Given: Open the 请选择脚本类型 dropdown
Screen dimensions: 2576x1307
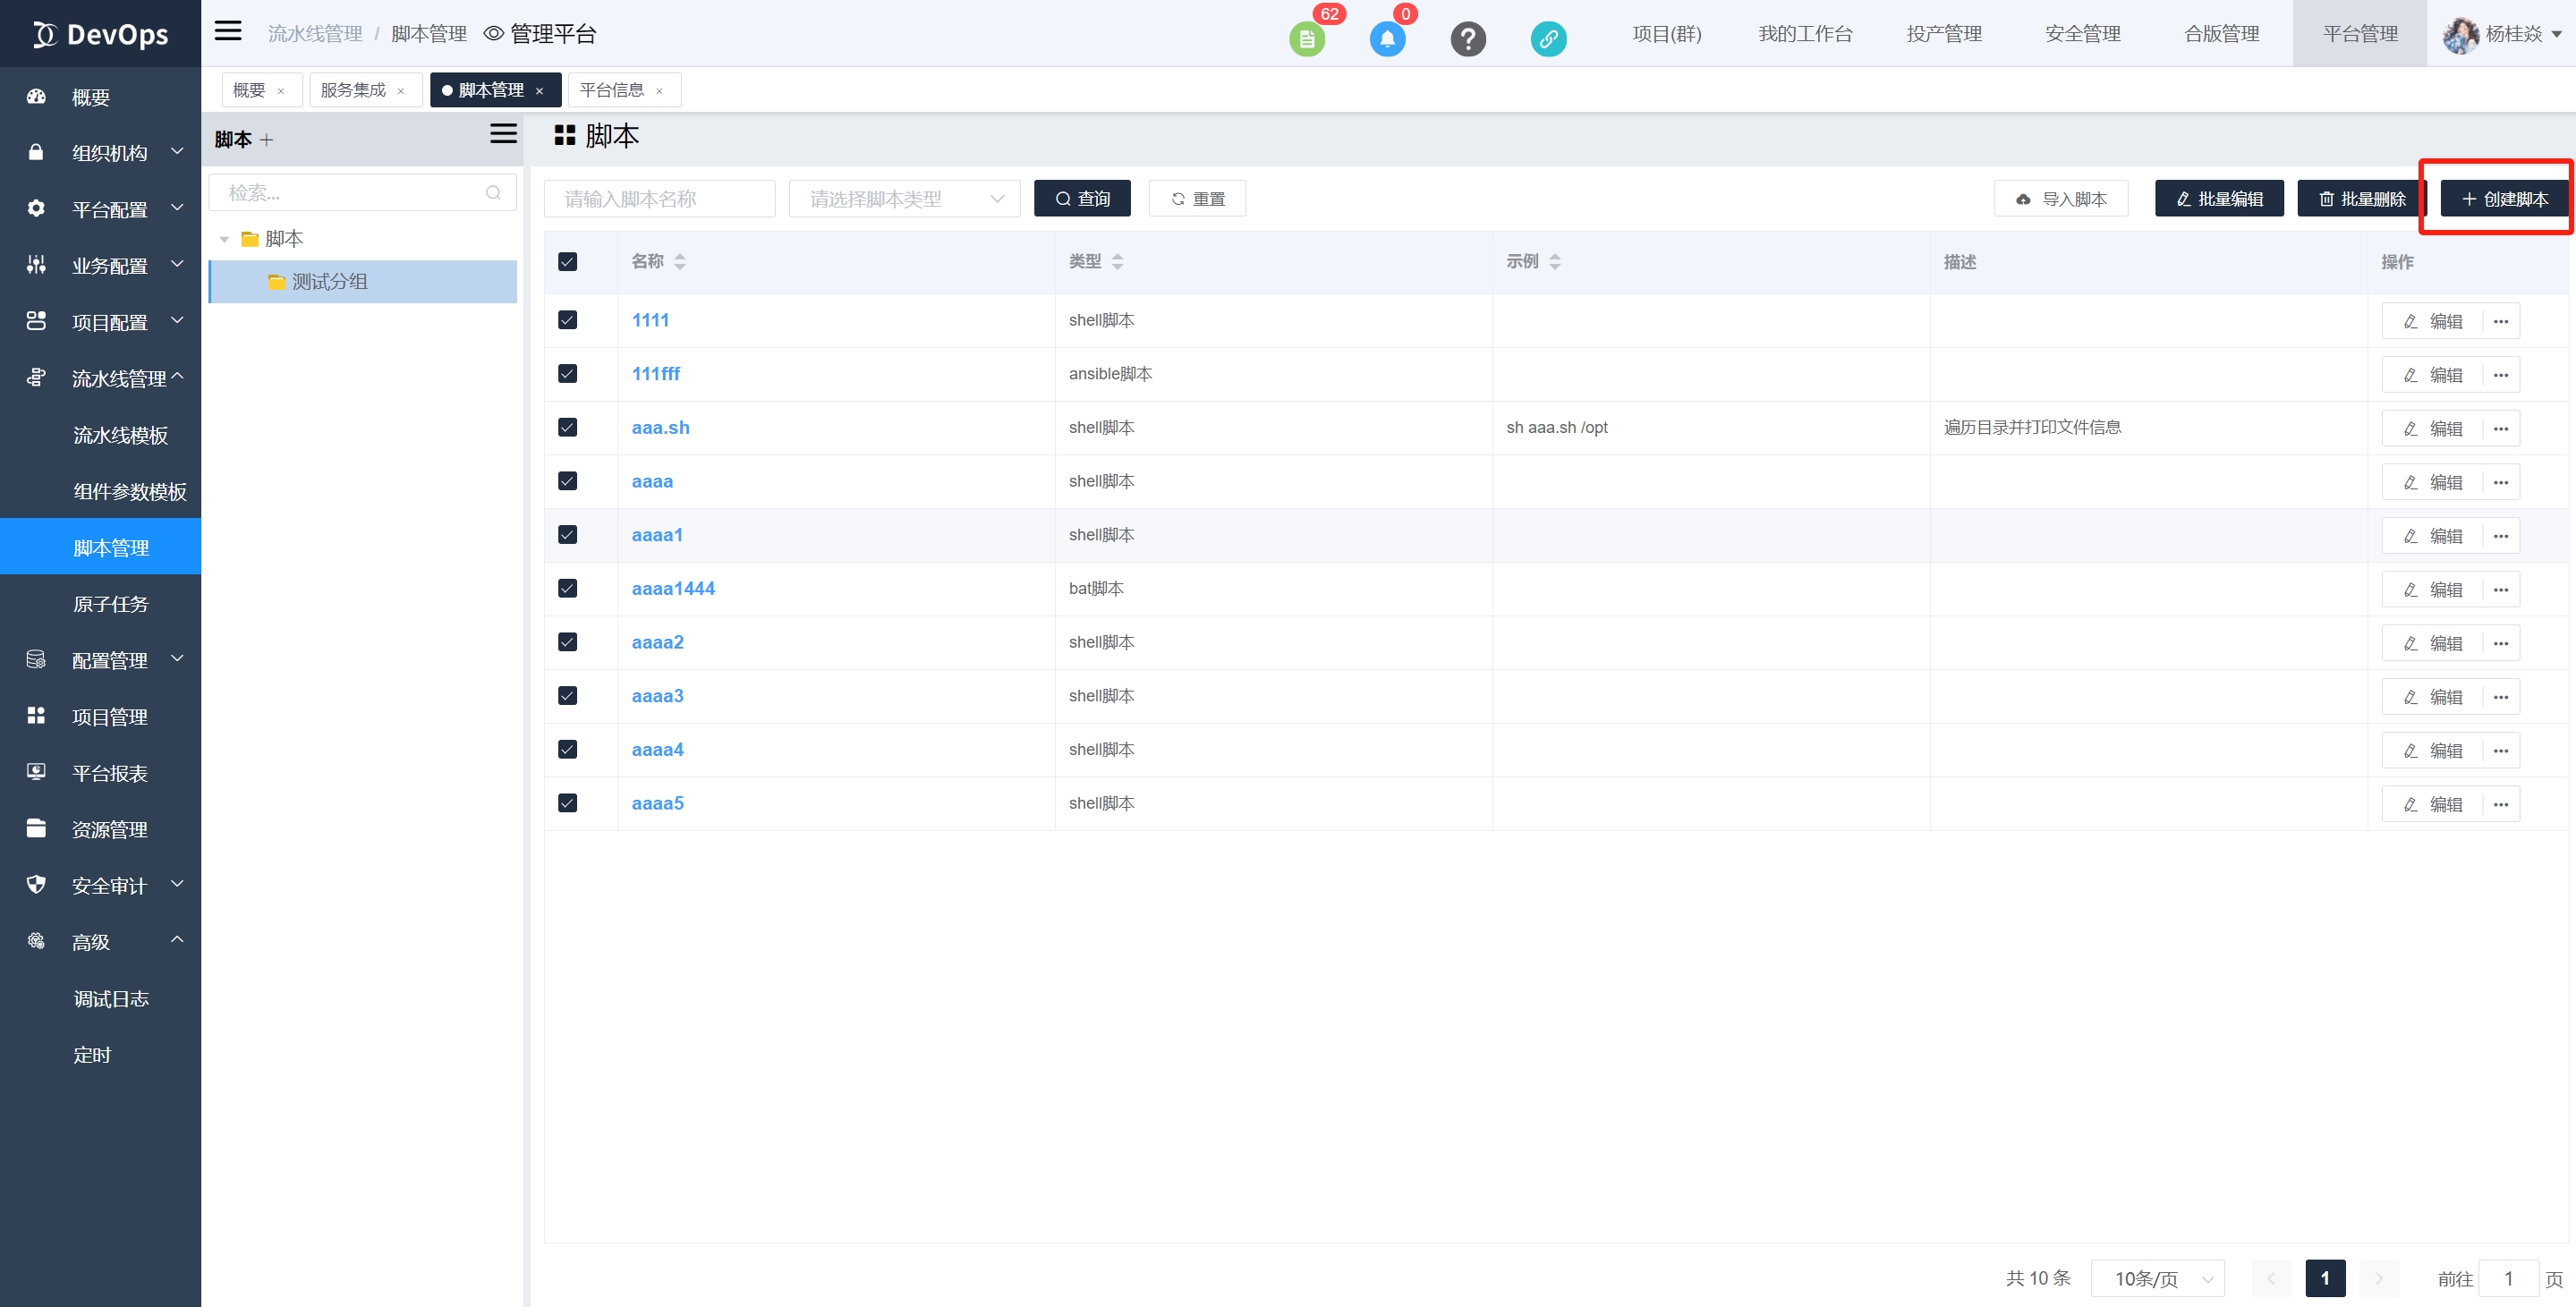Looking at the screenshot, I should (904, 199).
